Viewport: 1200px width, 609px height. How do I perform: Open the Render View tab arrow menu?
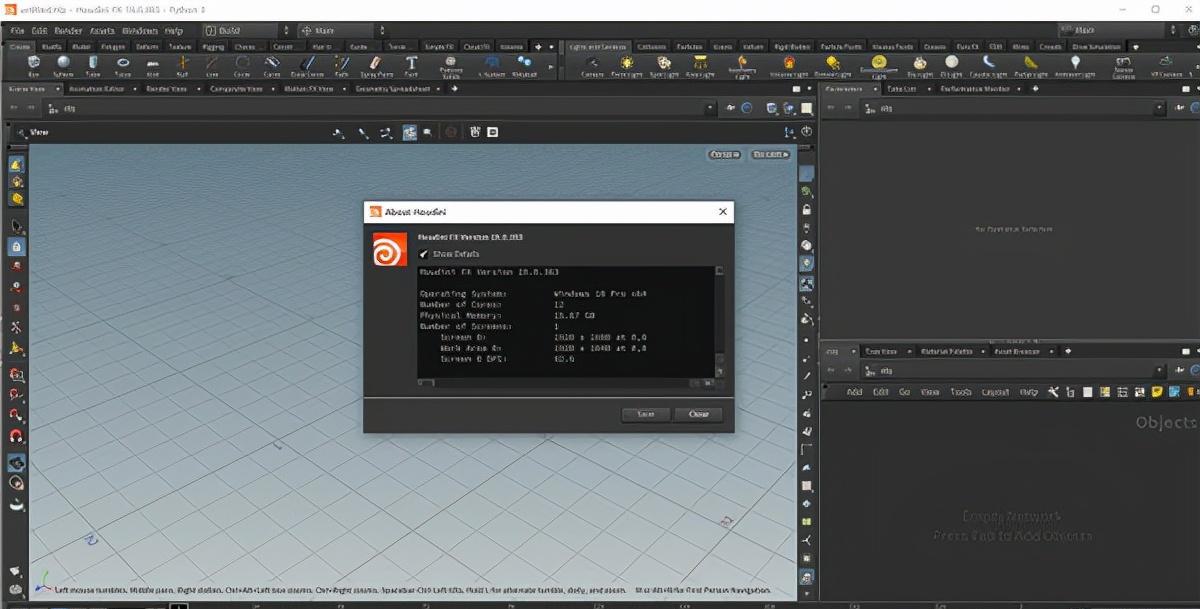click(198, 88)
